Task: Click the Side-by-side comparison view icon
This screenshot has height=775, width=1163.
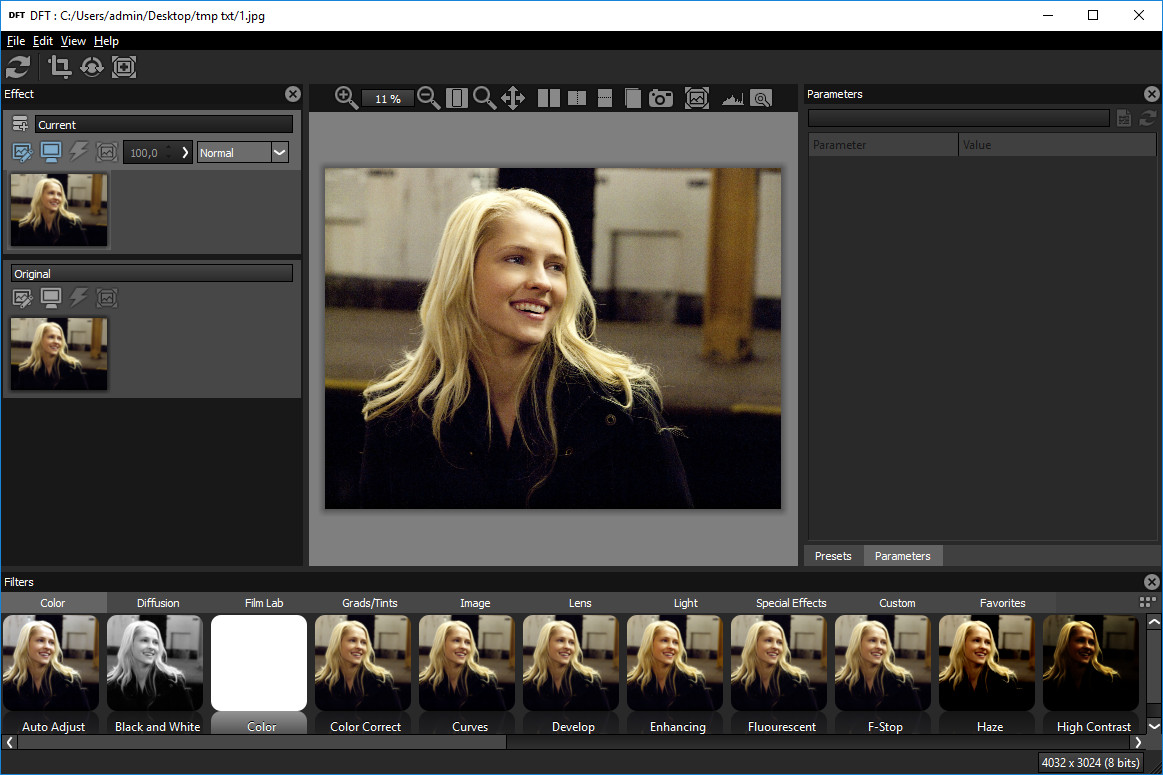Action: (549, 98)
